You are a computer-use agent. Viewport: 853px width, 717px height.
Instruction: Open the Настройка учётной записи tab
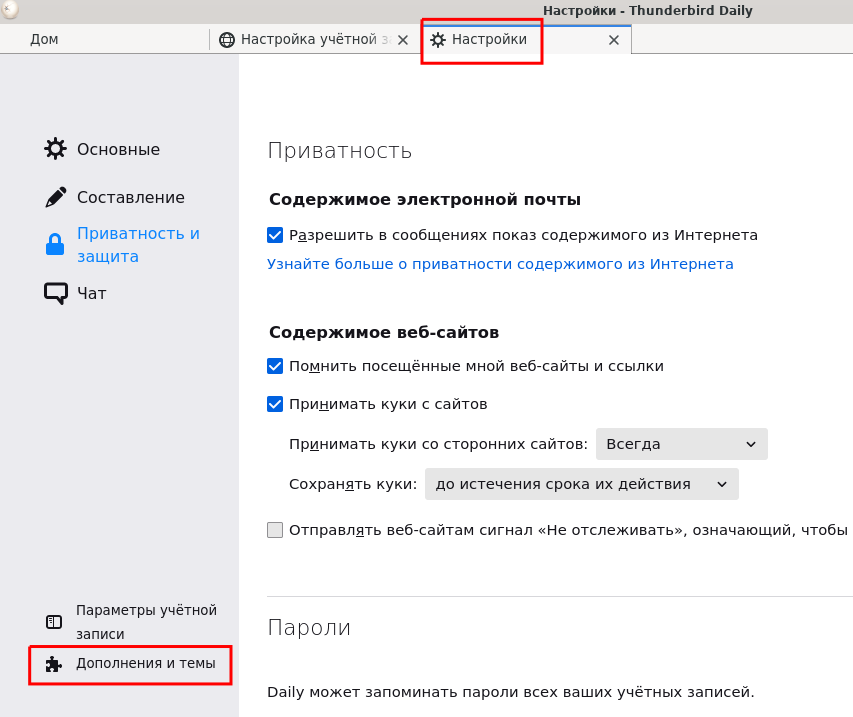click(310, 40)
